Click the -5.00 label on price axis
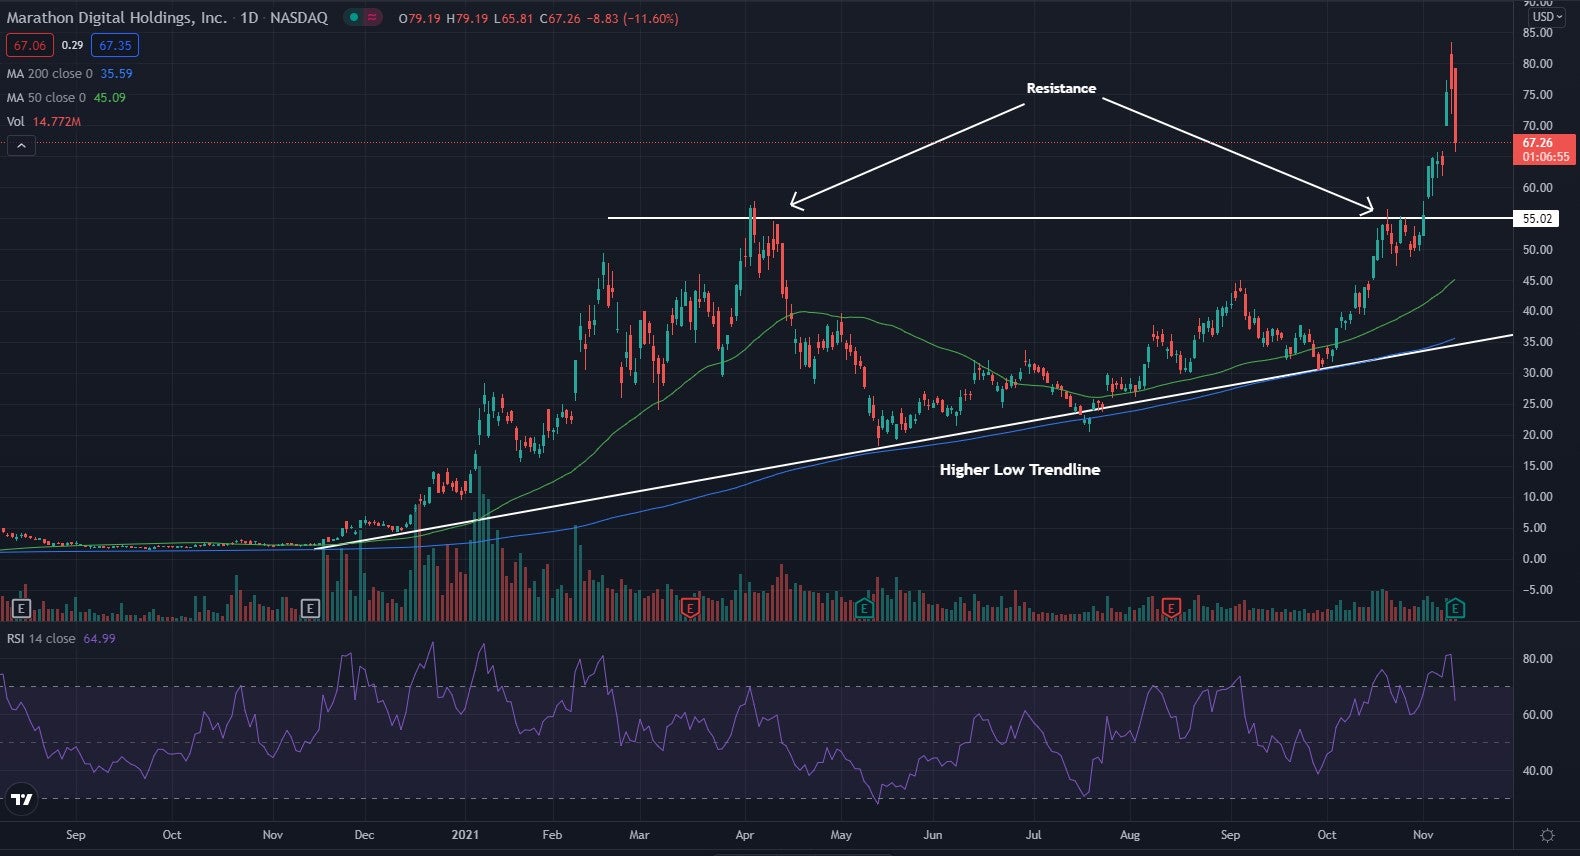The height and width of the screenshot is (856, 1580). pyautogui.click(x=1537, y=590)
